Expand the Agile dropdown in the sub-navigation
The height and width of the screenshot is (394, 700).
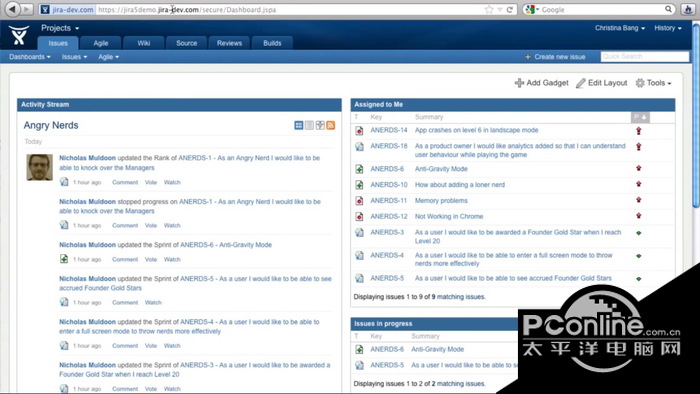tap(108, 57)
